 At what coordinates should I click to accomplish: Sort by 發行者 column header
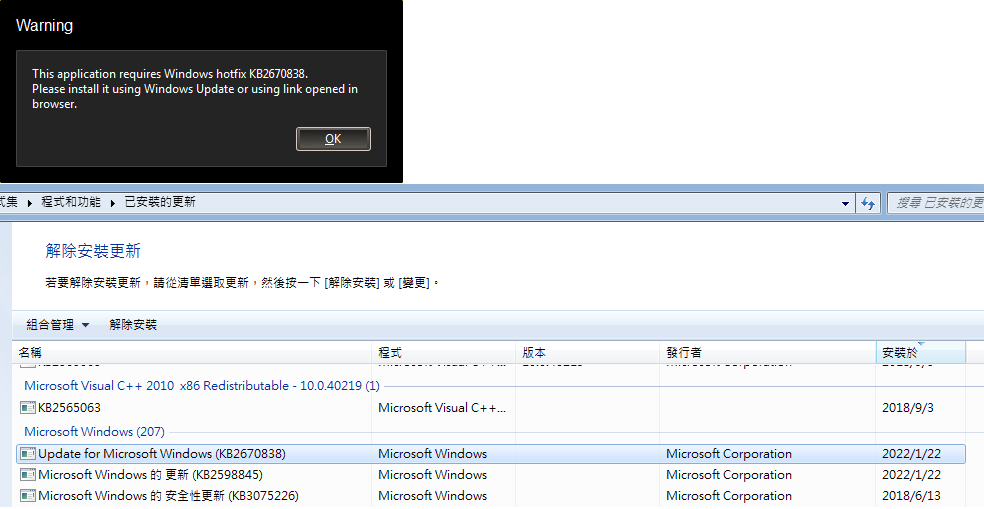pos(767,353)
